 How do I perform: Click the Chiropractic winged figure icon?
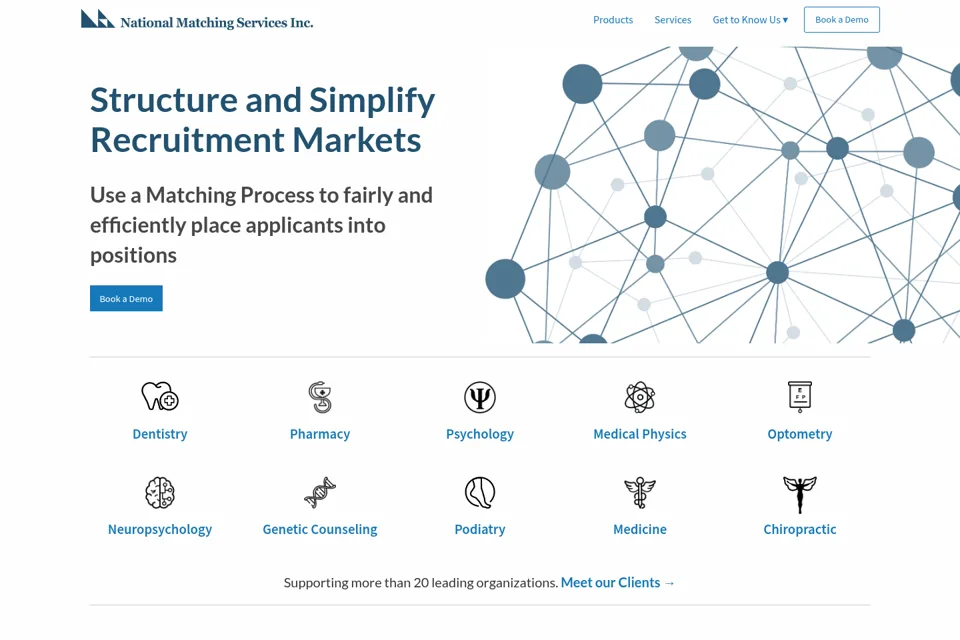coord(800,494)
